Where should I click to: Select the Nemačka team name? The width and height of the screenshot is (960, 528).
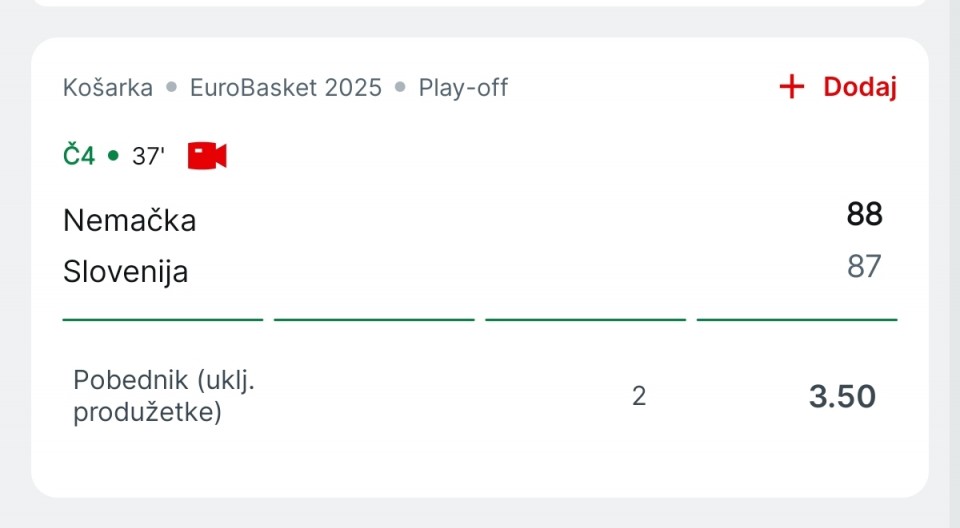[129, 220]
